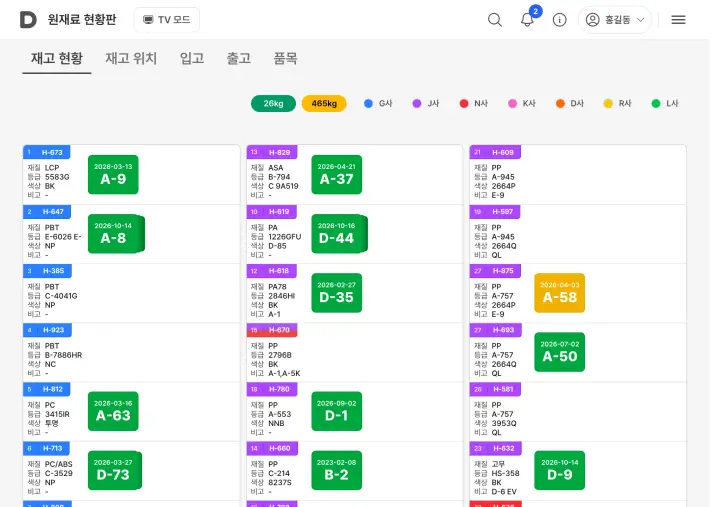The height and width of the screenshot is (507, 720).
Task: Click the H-875 item header
Action: pyautogui.click(x=495, y=271)
